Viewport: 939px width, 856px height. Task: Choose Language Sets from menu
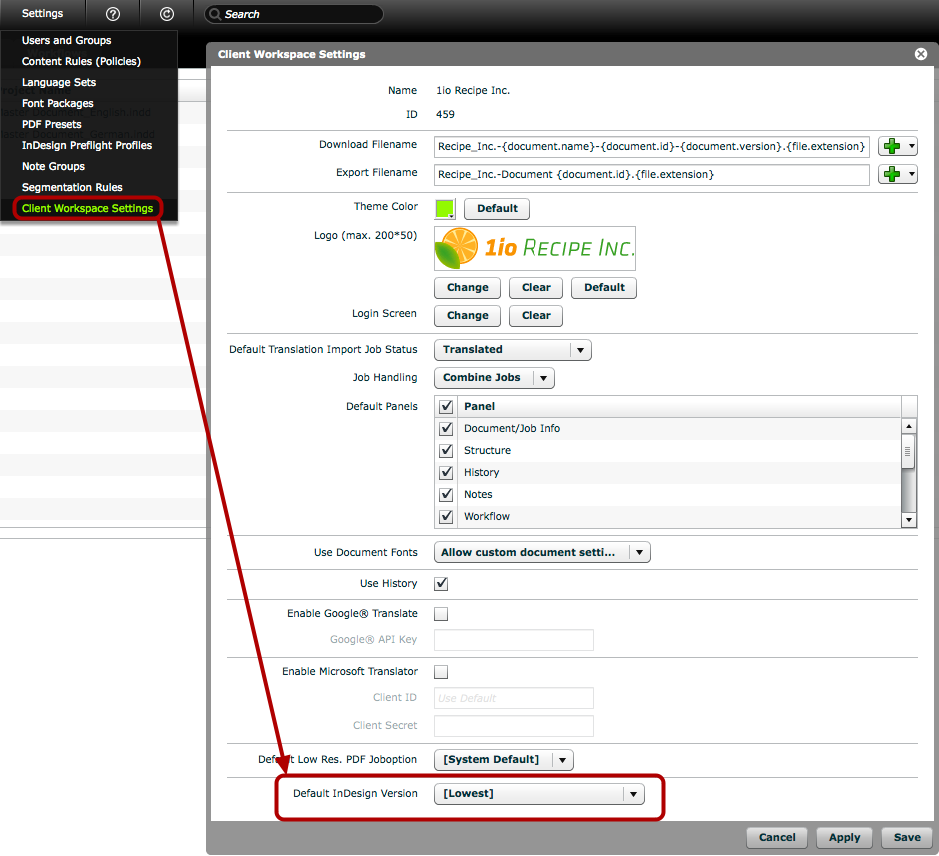pos(59,82)
